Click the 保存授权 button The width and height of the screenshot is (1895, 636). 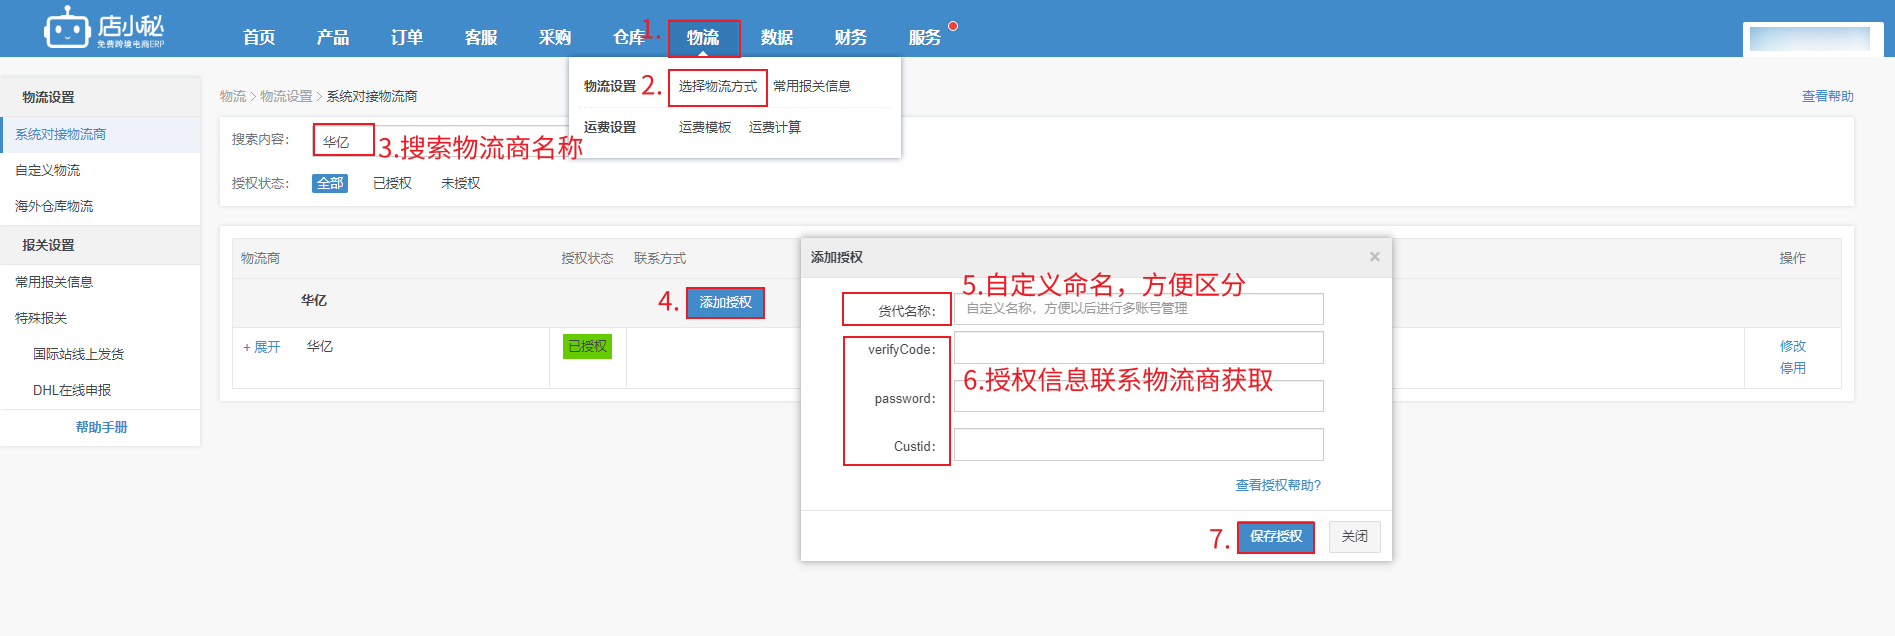(x=1276, y=537)
